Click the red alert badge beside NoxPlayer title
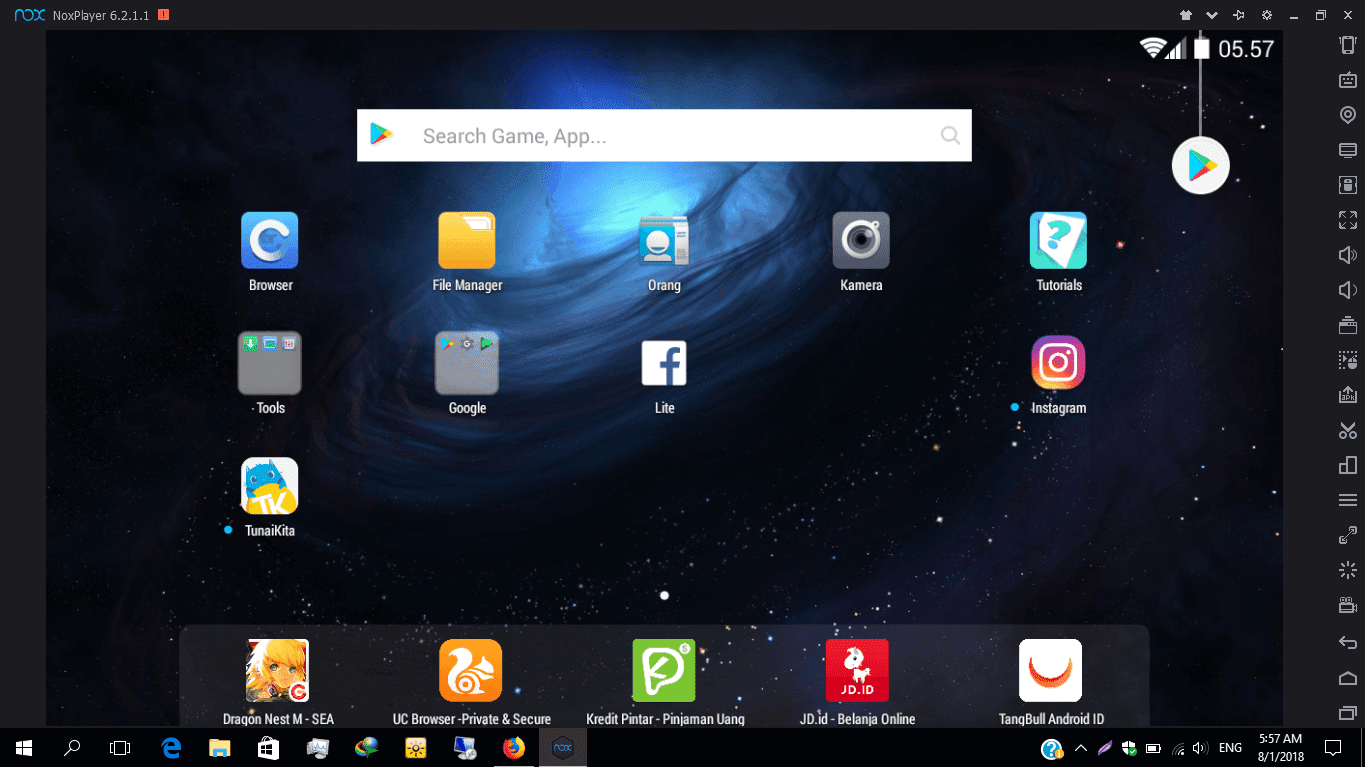This screenshot has width=1365, height=767. click(x=163, y=15)
